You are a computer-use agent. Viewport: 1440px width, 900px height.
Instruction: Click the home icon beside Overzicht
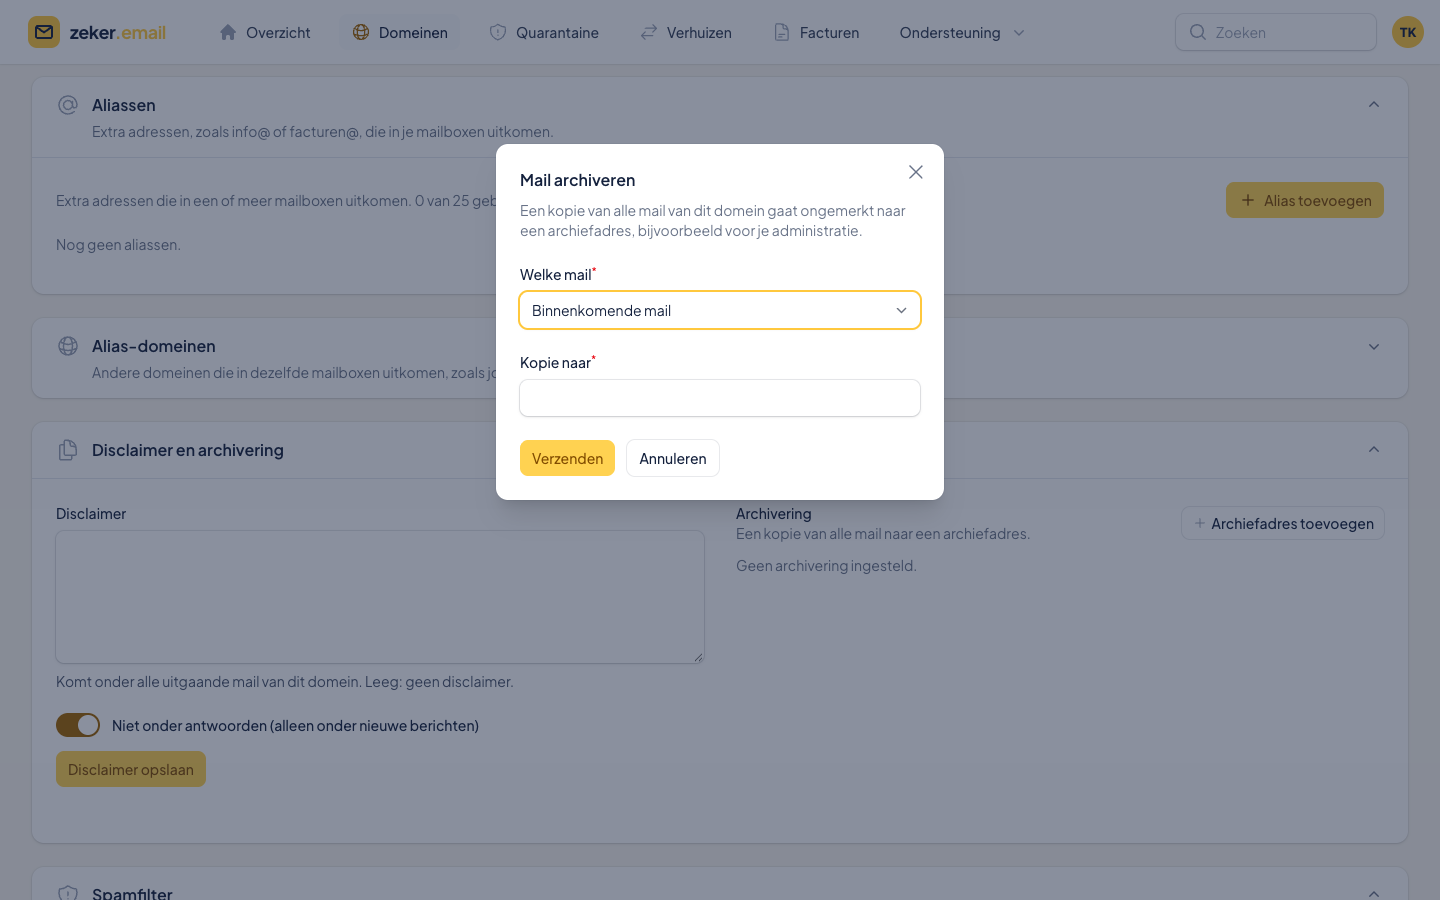[x=228, y=32]
